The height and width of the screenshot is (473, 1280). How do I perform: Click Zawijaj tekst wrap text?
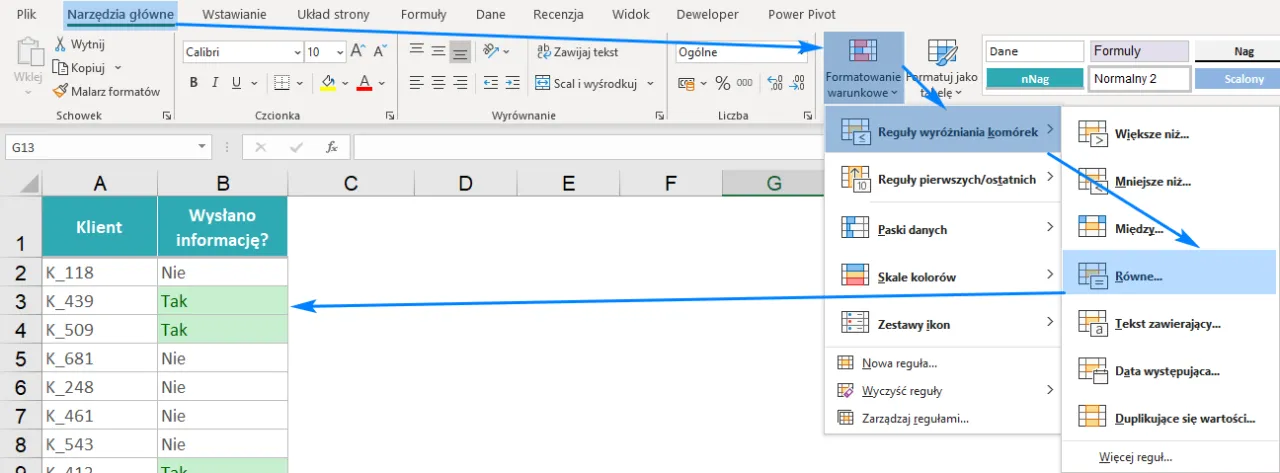(x=543, y=52)
